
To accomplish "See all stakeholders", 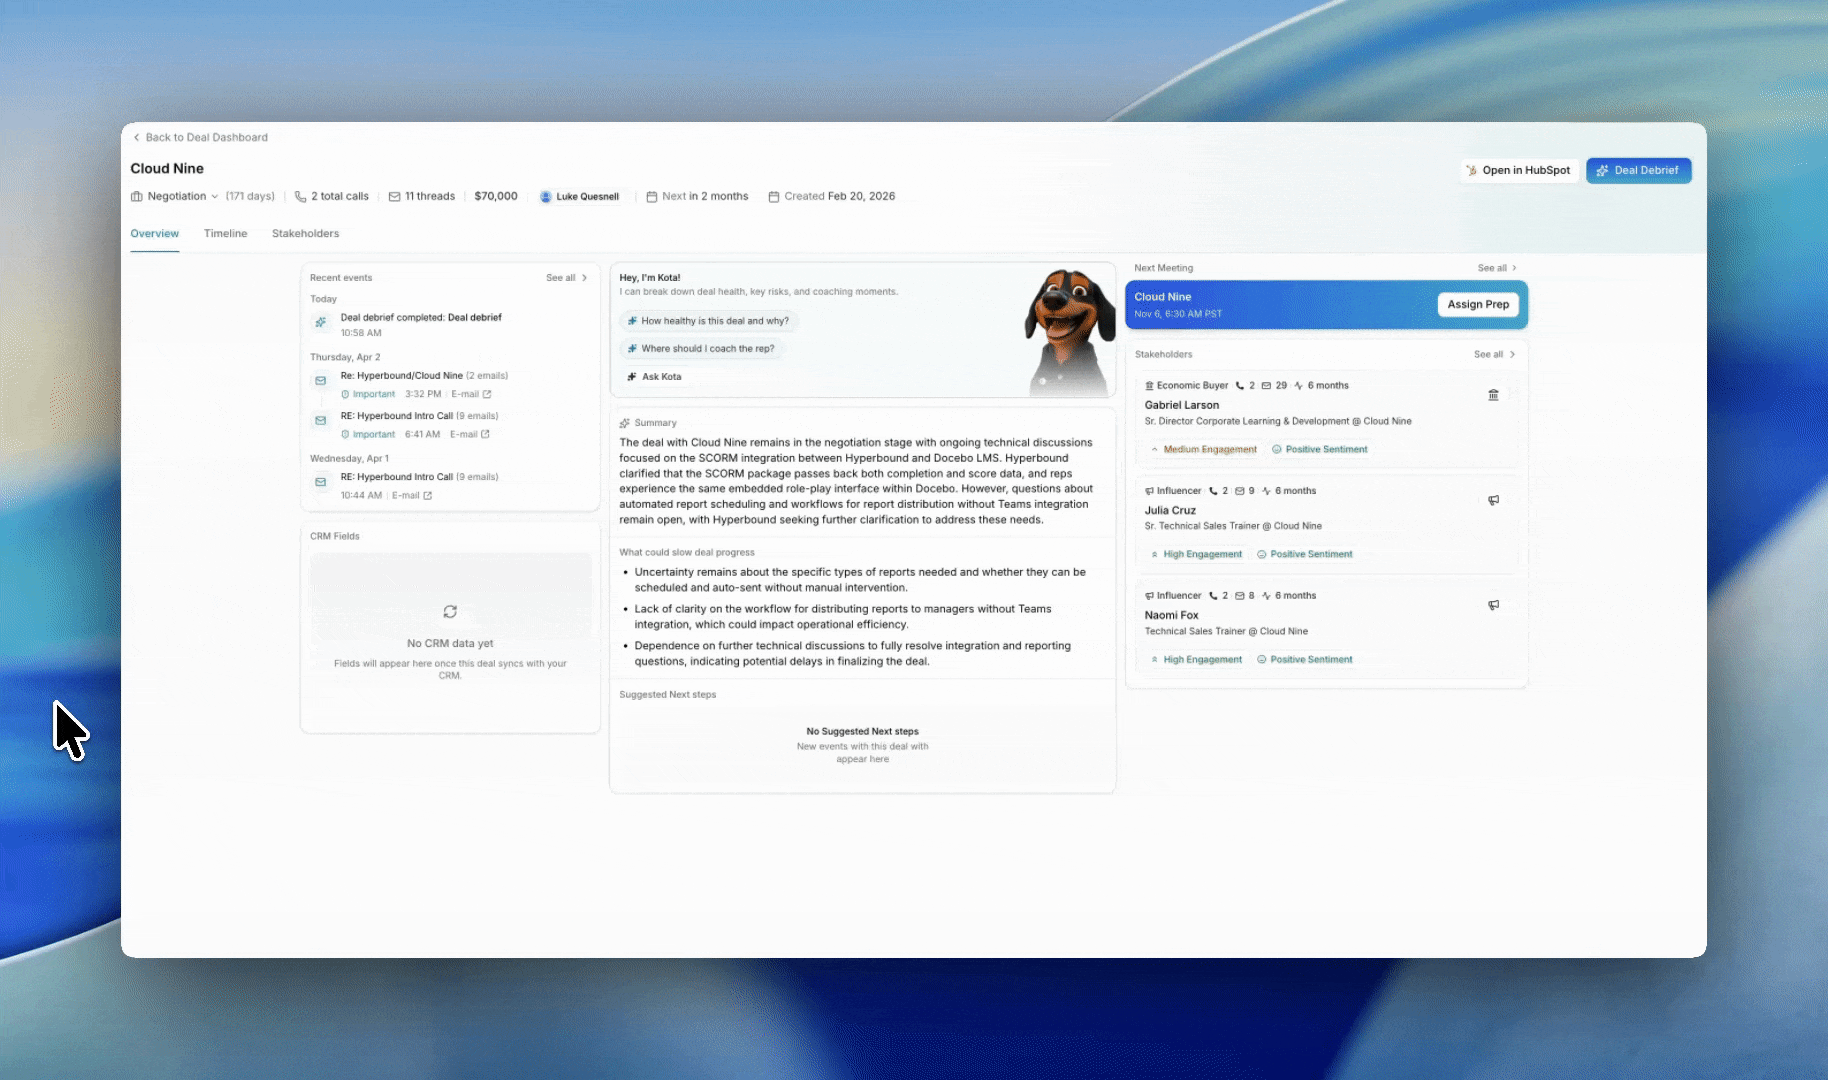I will 1494,354.
